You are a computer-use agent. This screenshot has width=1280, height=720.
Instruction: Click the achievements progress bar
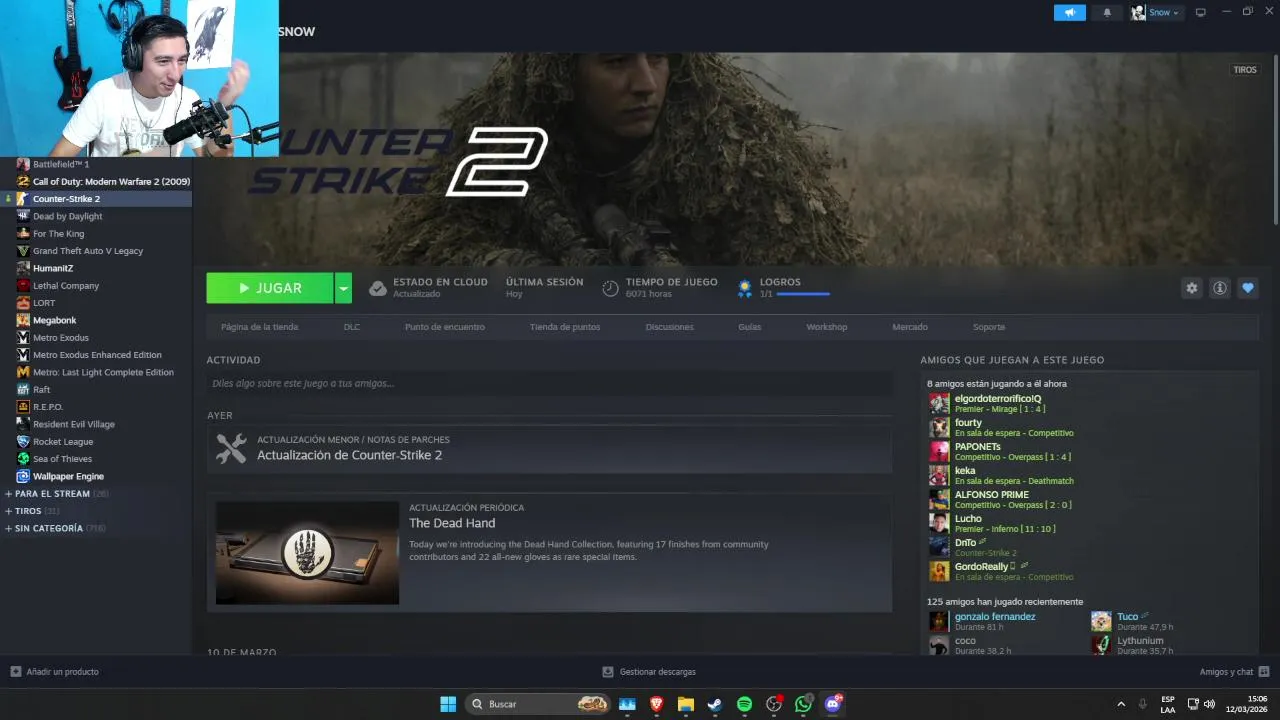pos(803,294)
